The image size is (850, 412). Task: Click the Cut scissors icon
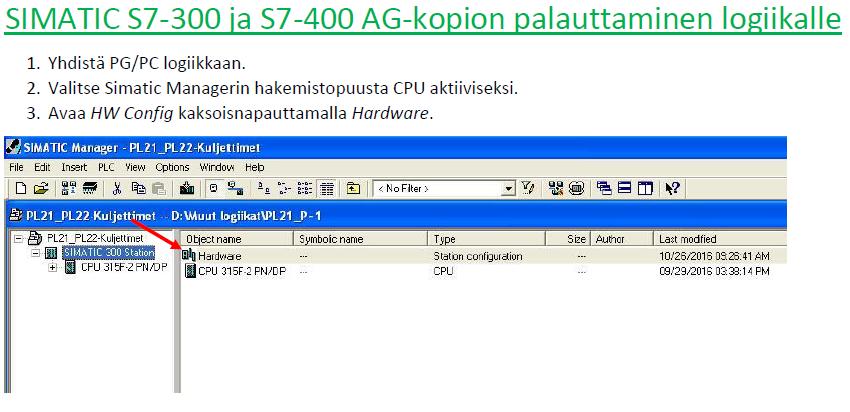click(117, 188)
